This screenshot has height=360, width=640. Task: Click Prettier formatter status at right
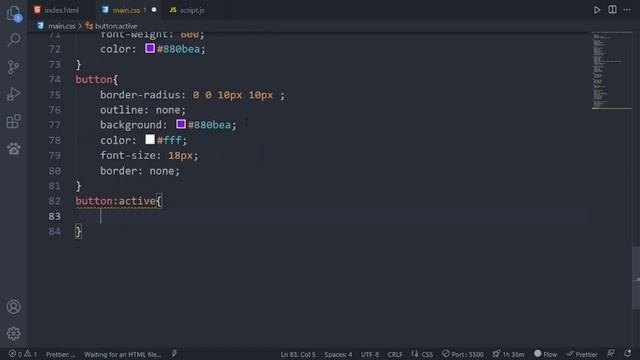point(582,354)
